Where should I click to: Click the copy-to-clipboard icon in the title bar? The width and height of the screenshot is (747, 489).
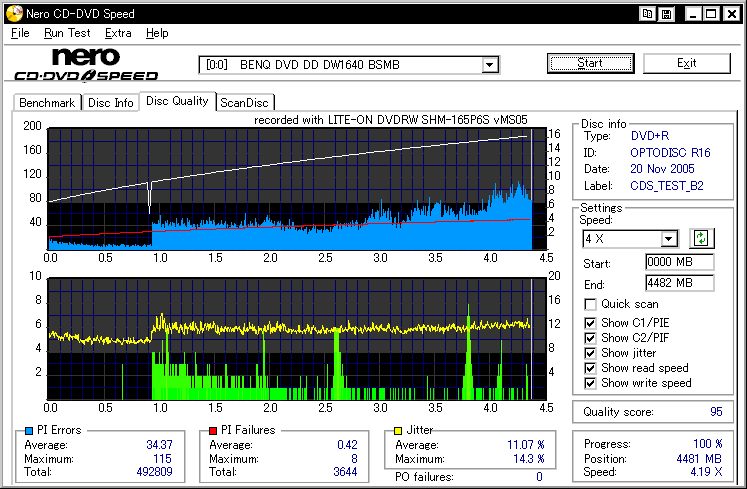647,14
